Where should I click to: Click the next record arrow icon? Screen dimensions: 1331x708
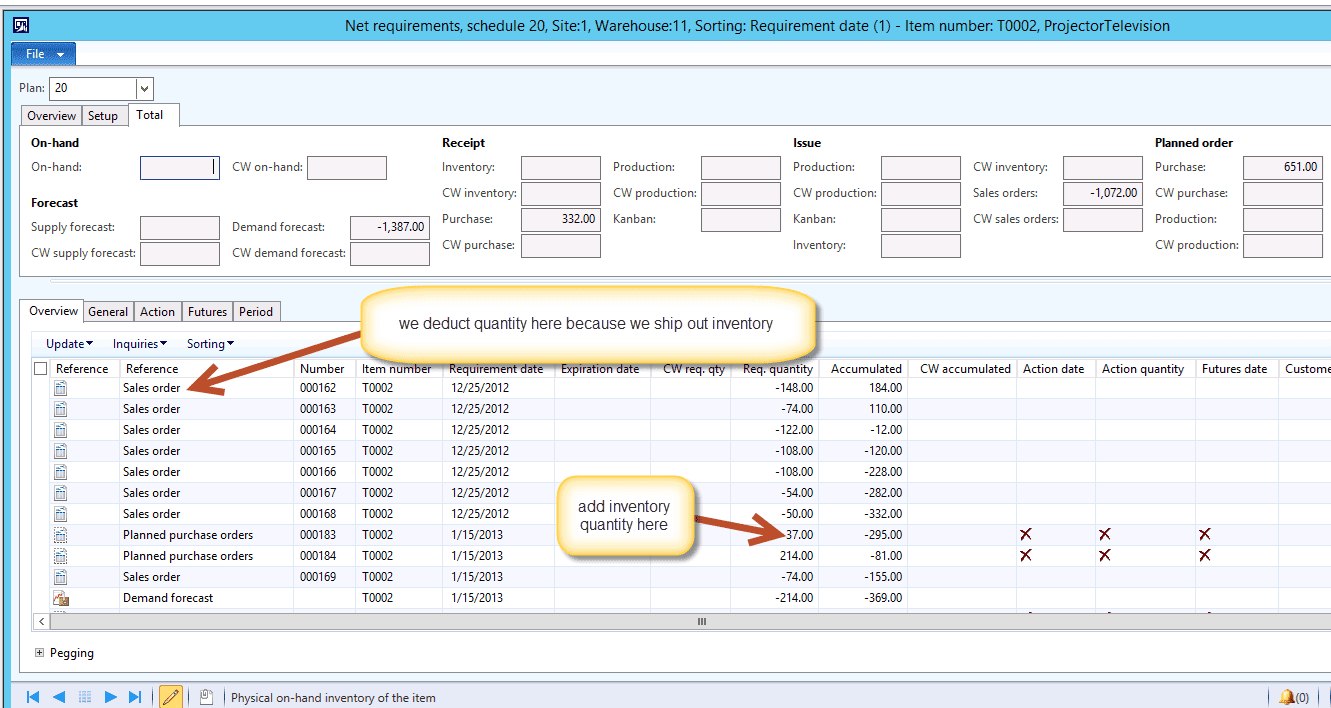pyautogui.click(x=110, y=697)
